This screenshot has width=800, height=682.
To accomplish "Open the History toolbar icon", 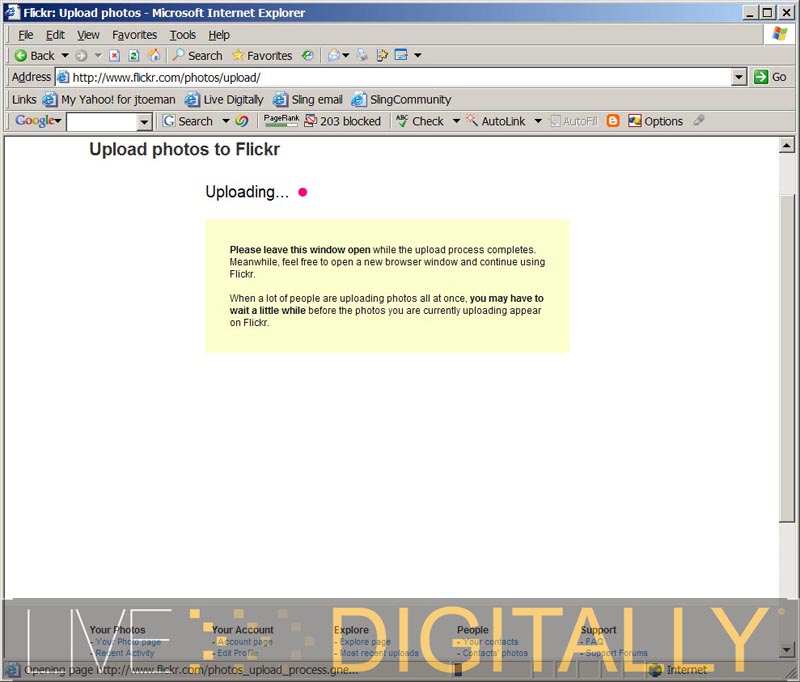I will (x=308, y=55).
